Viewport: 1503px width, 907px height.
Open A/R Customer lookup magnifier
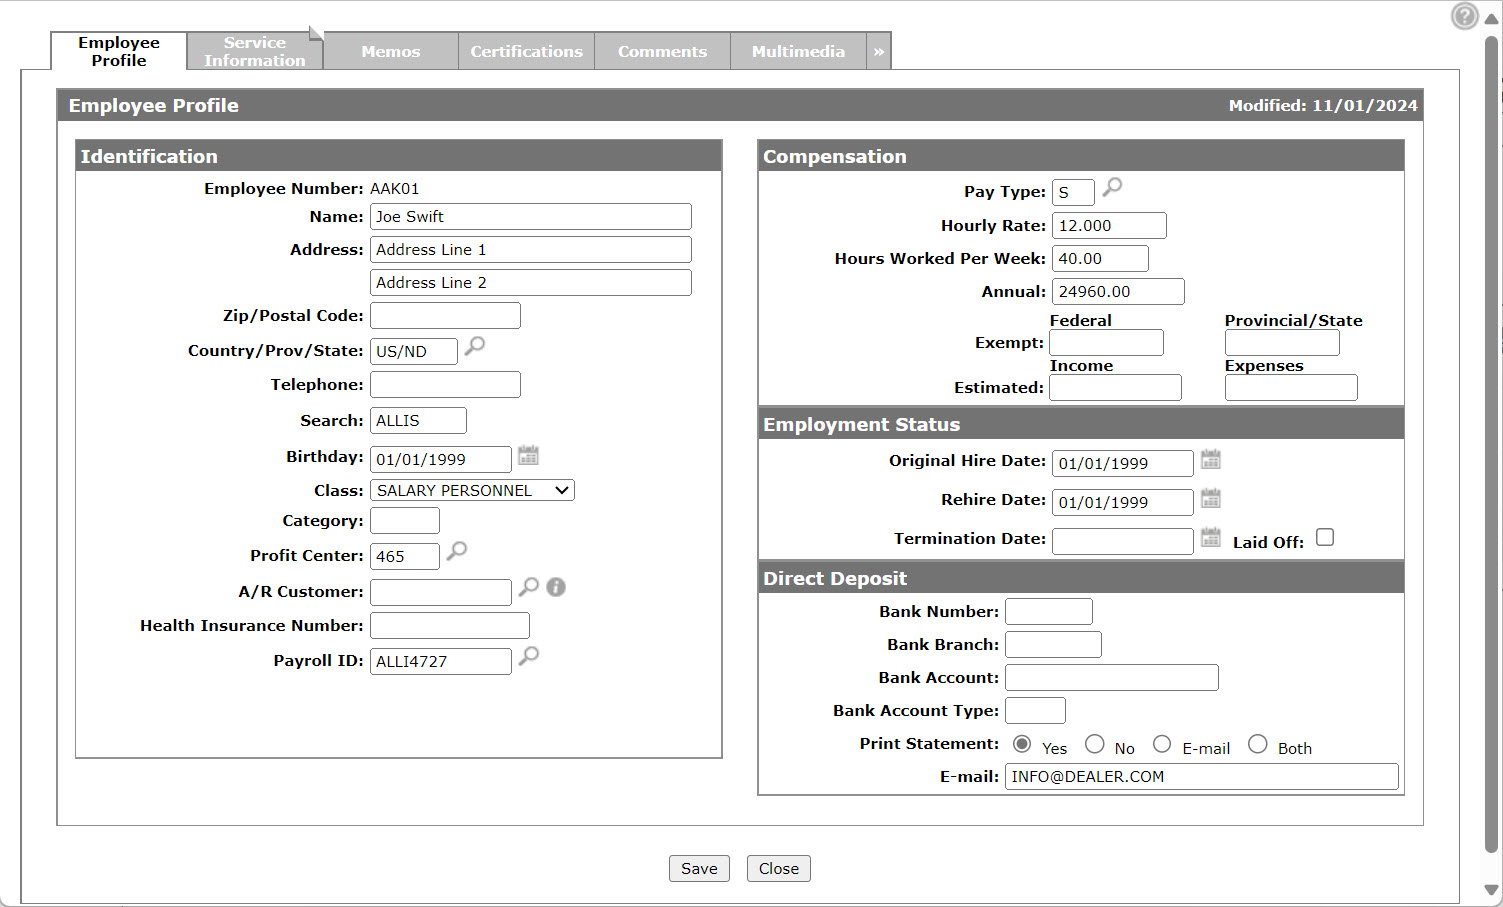(529, 587)
